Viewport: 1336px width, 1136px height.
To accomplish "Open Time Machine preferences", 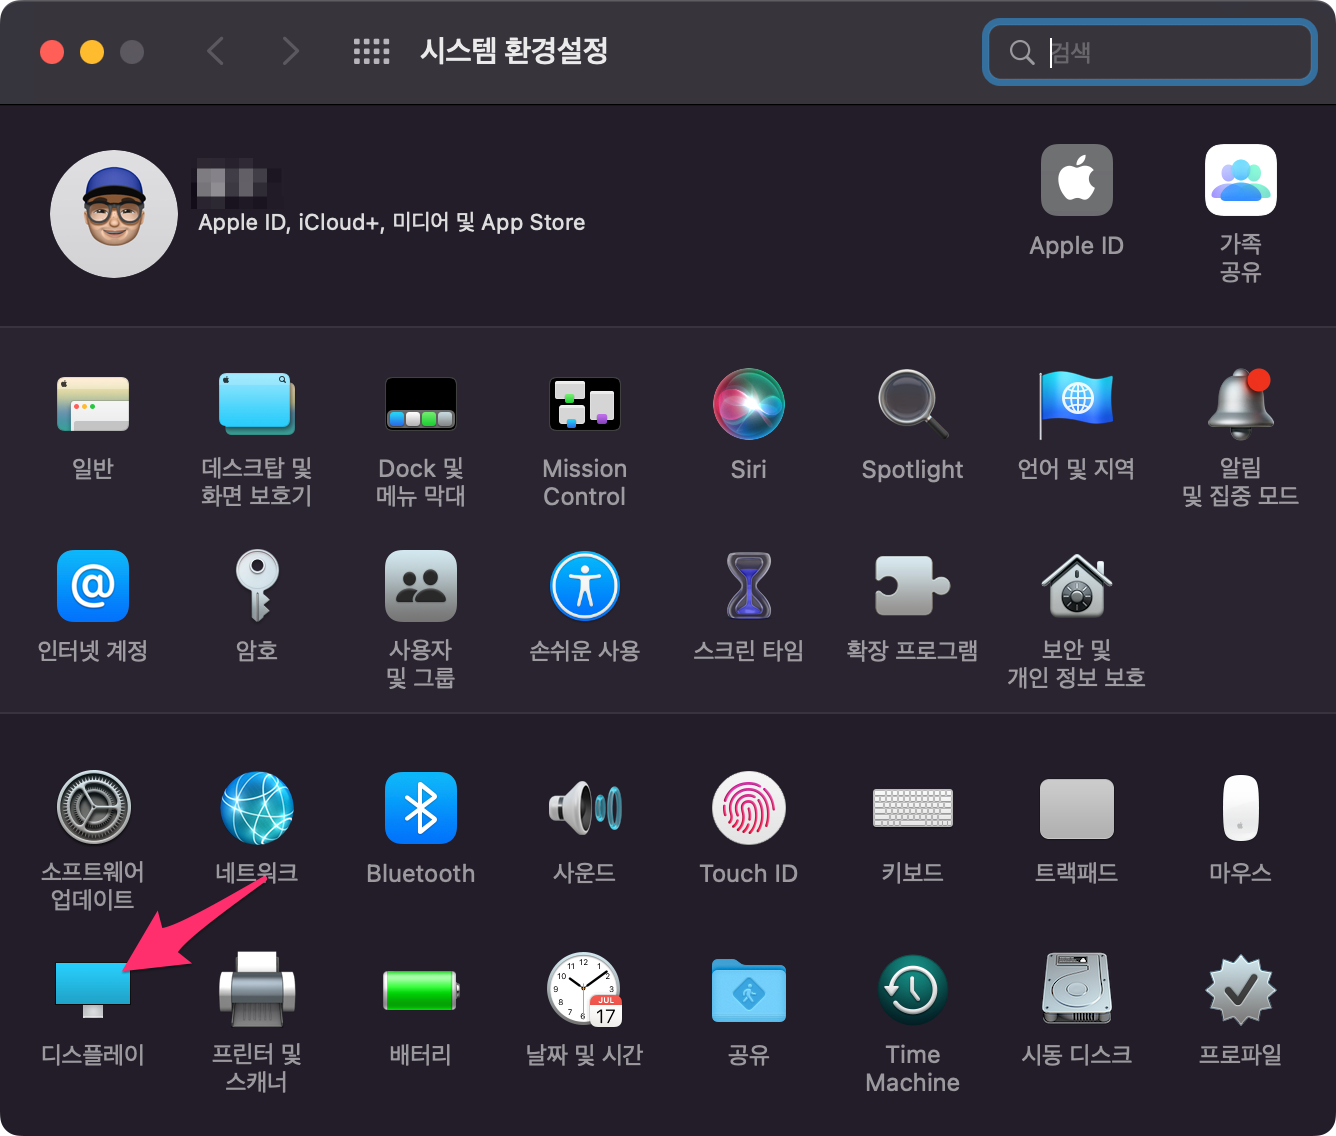I will tap(913, 989).
